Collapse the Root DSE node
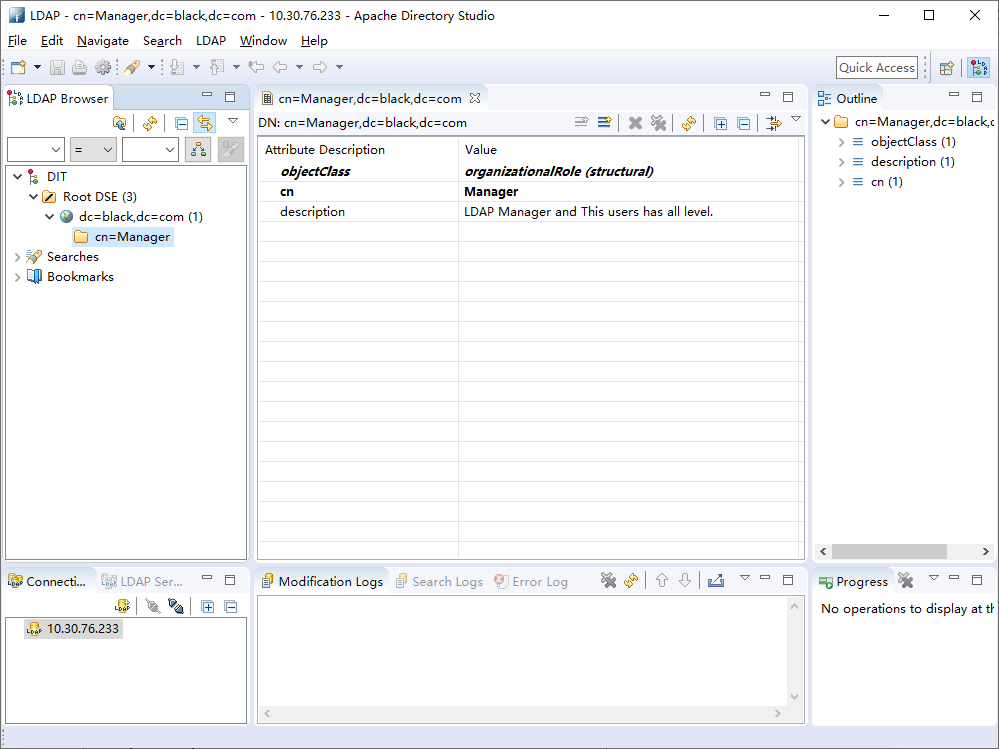Image resolution: width=999 pixels, height=749 pixels. pos(34,197)
